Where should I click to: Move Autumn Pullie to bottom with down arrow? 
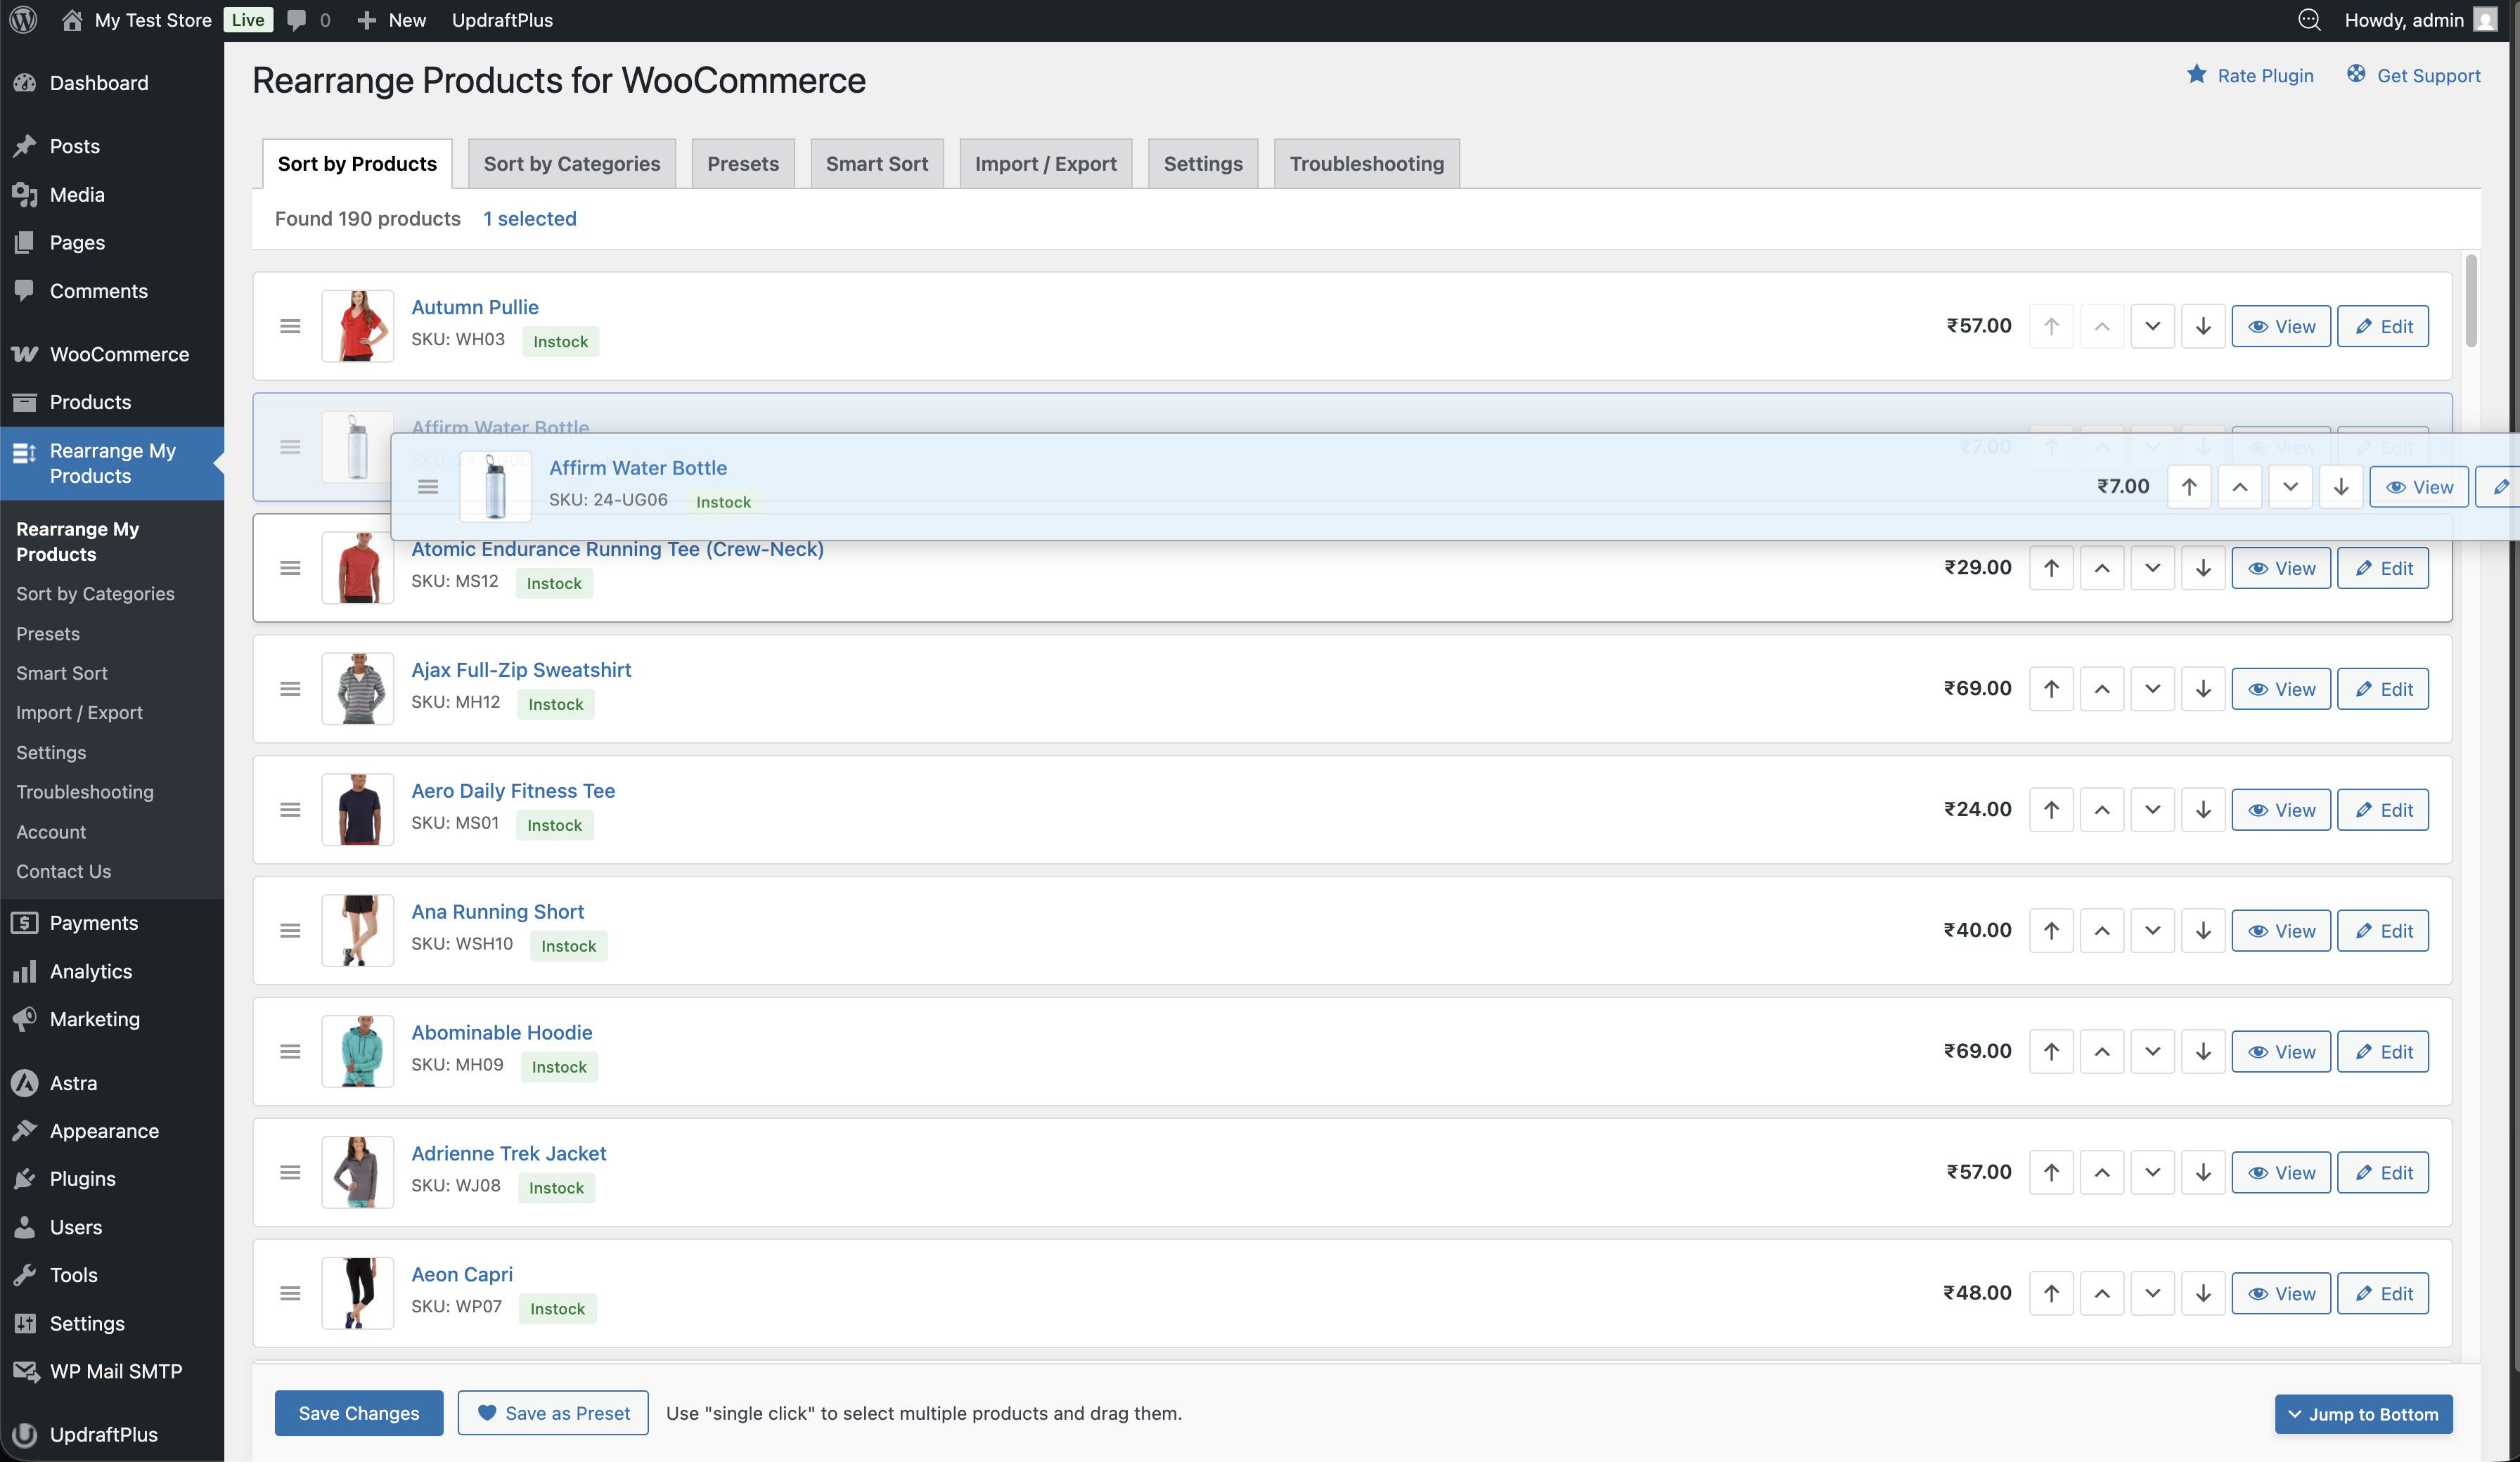pyautogui.click(x=2203, y=326)
